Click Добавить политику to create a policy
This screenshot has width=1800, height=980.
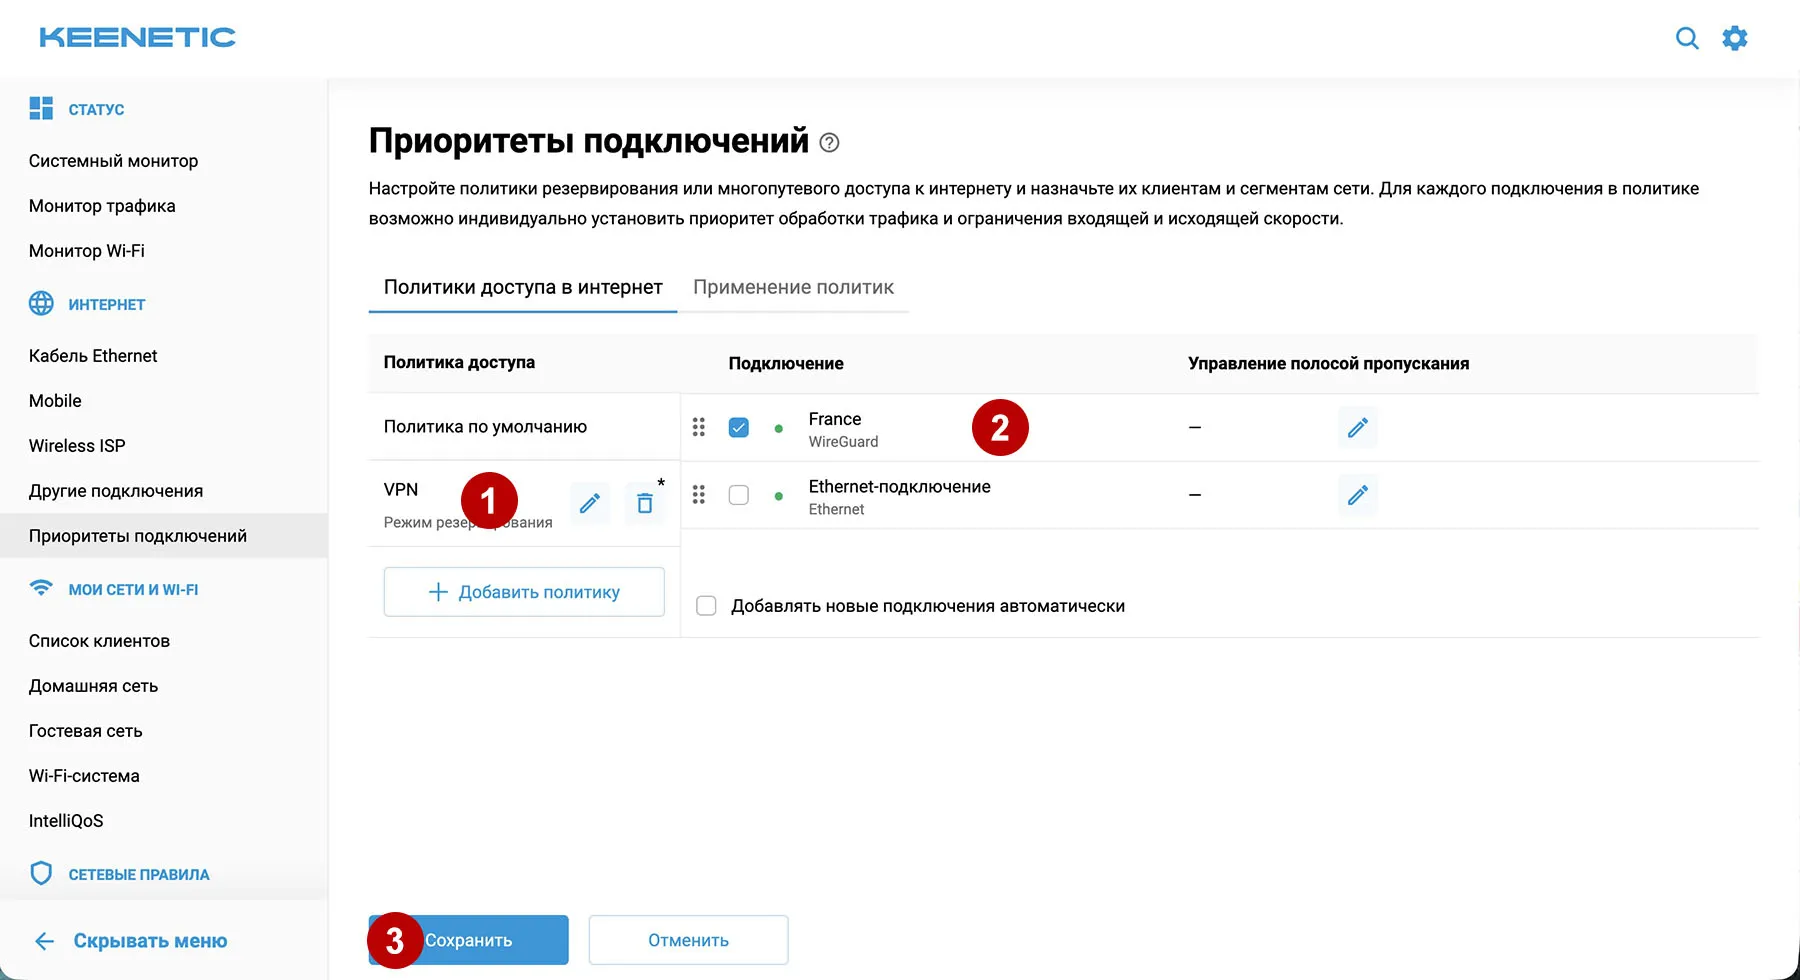click(x=523, y=591)
